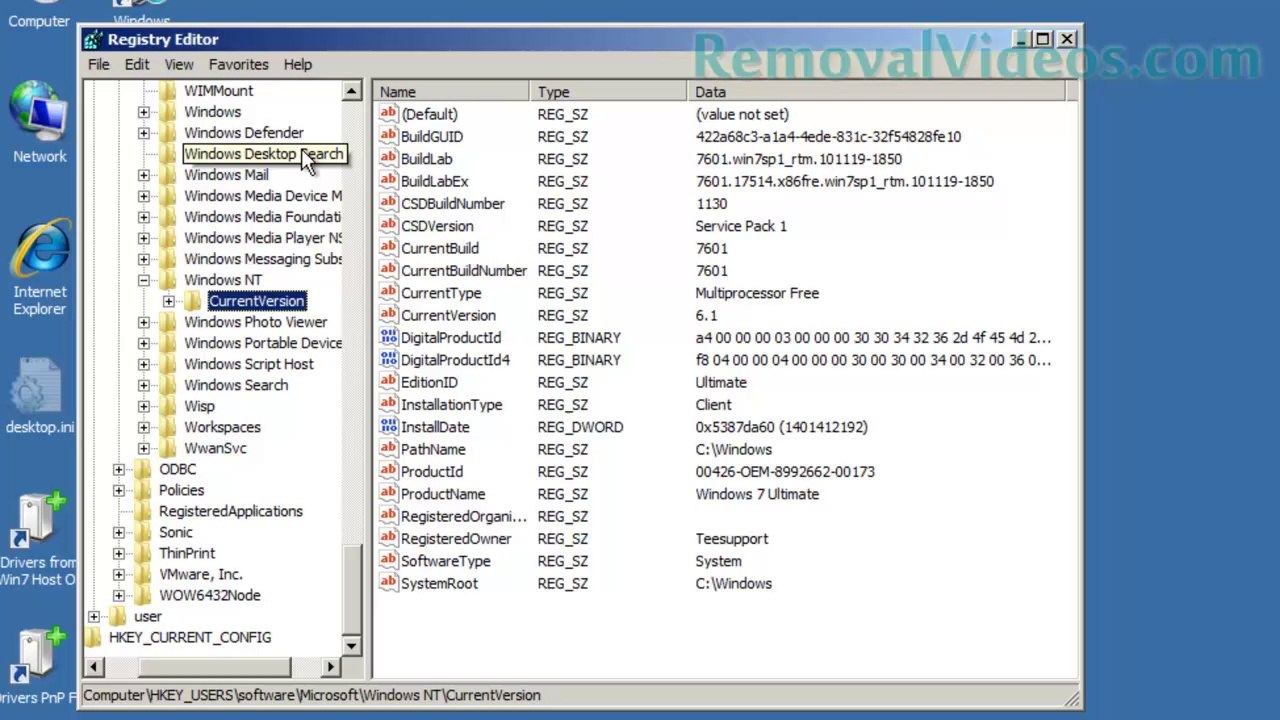This screenshot has height=720, width=1280.
Task: Open the Favorites menu
Action: click(x=238, y=64)
